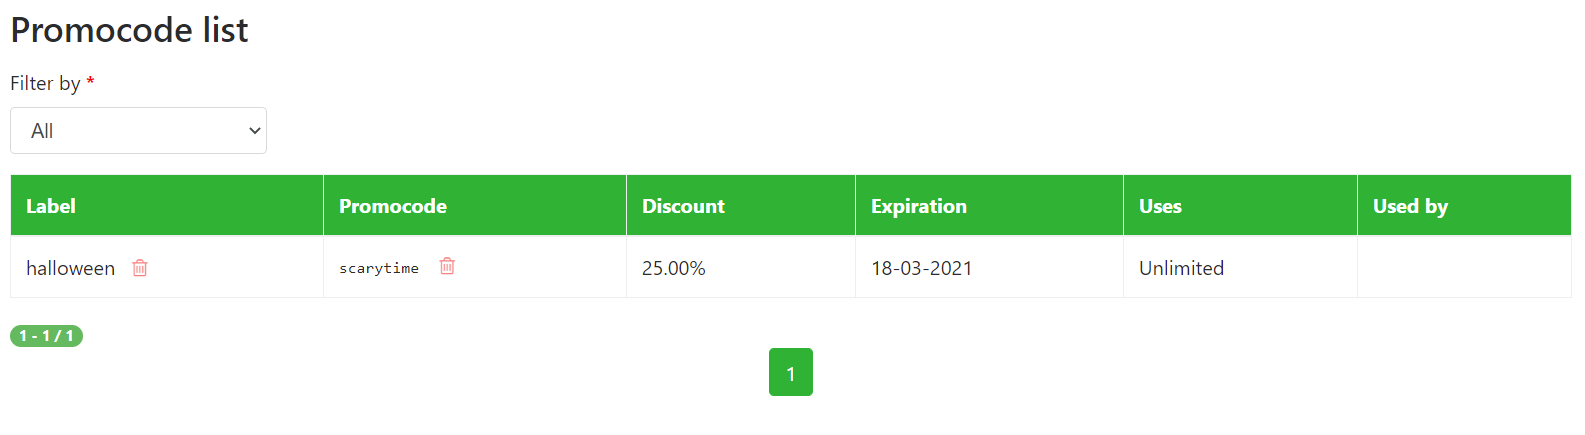Click the Label column header
The height and width of the screenshot is (435, 1585).
point(51,206)
